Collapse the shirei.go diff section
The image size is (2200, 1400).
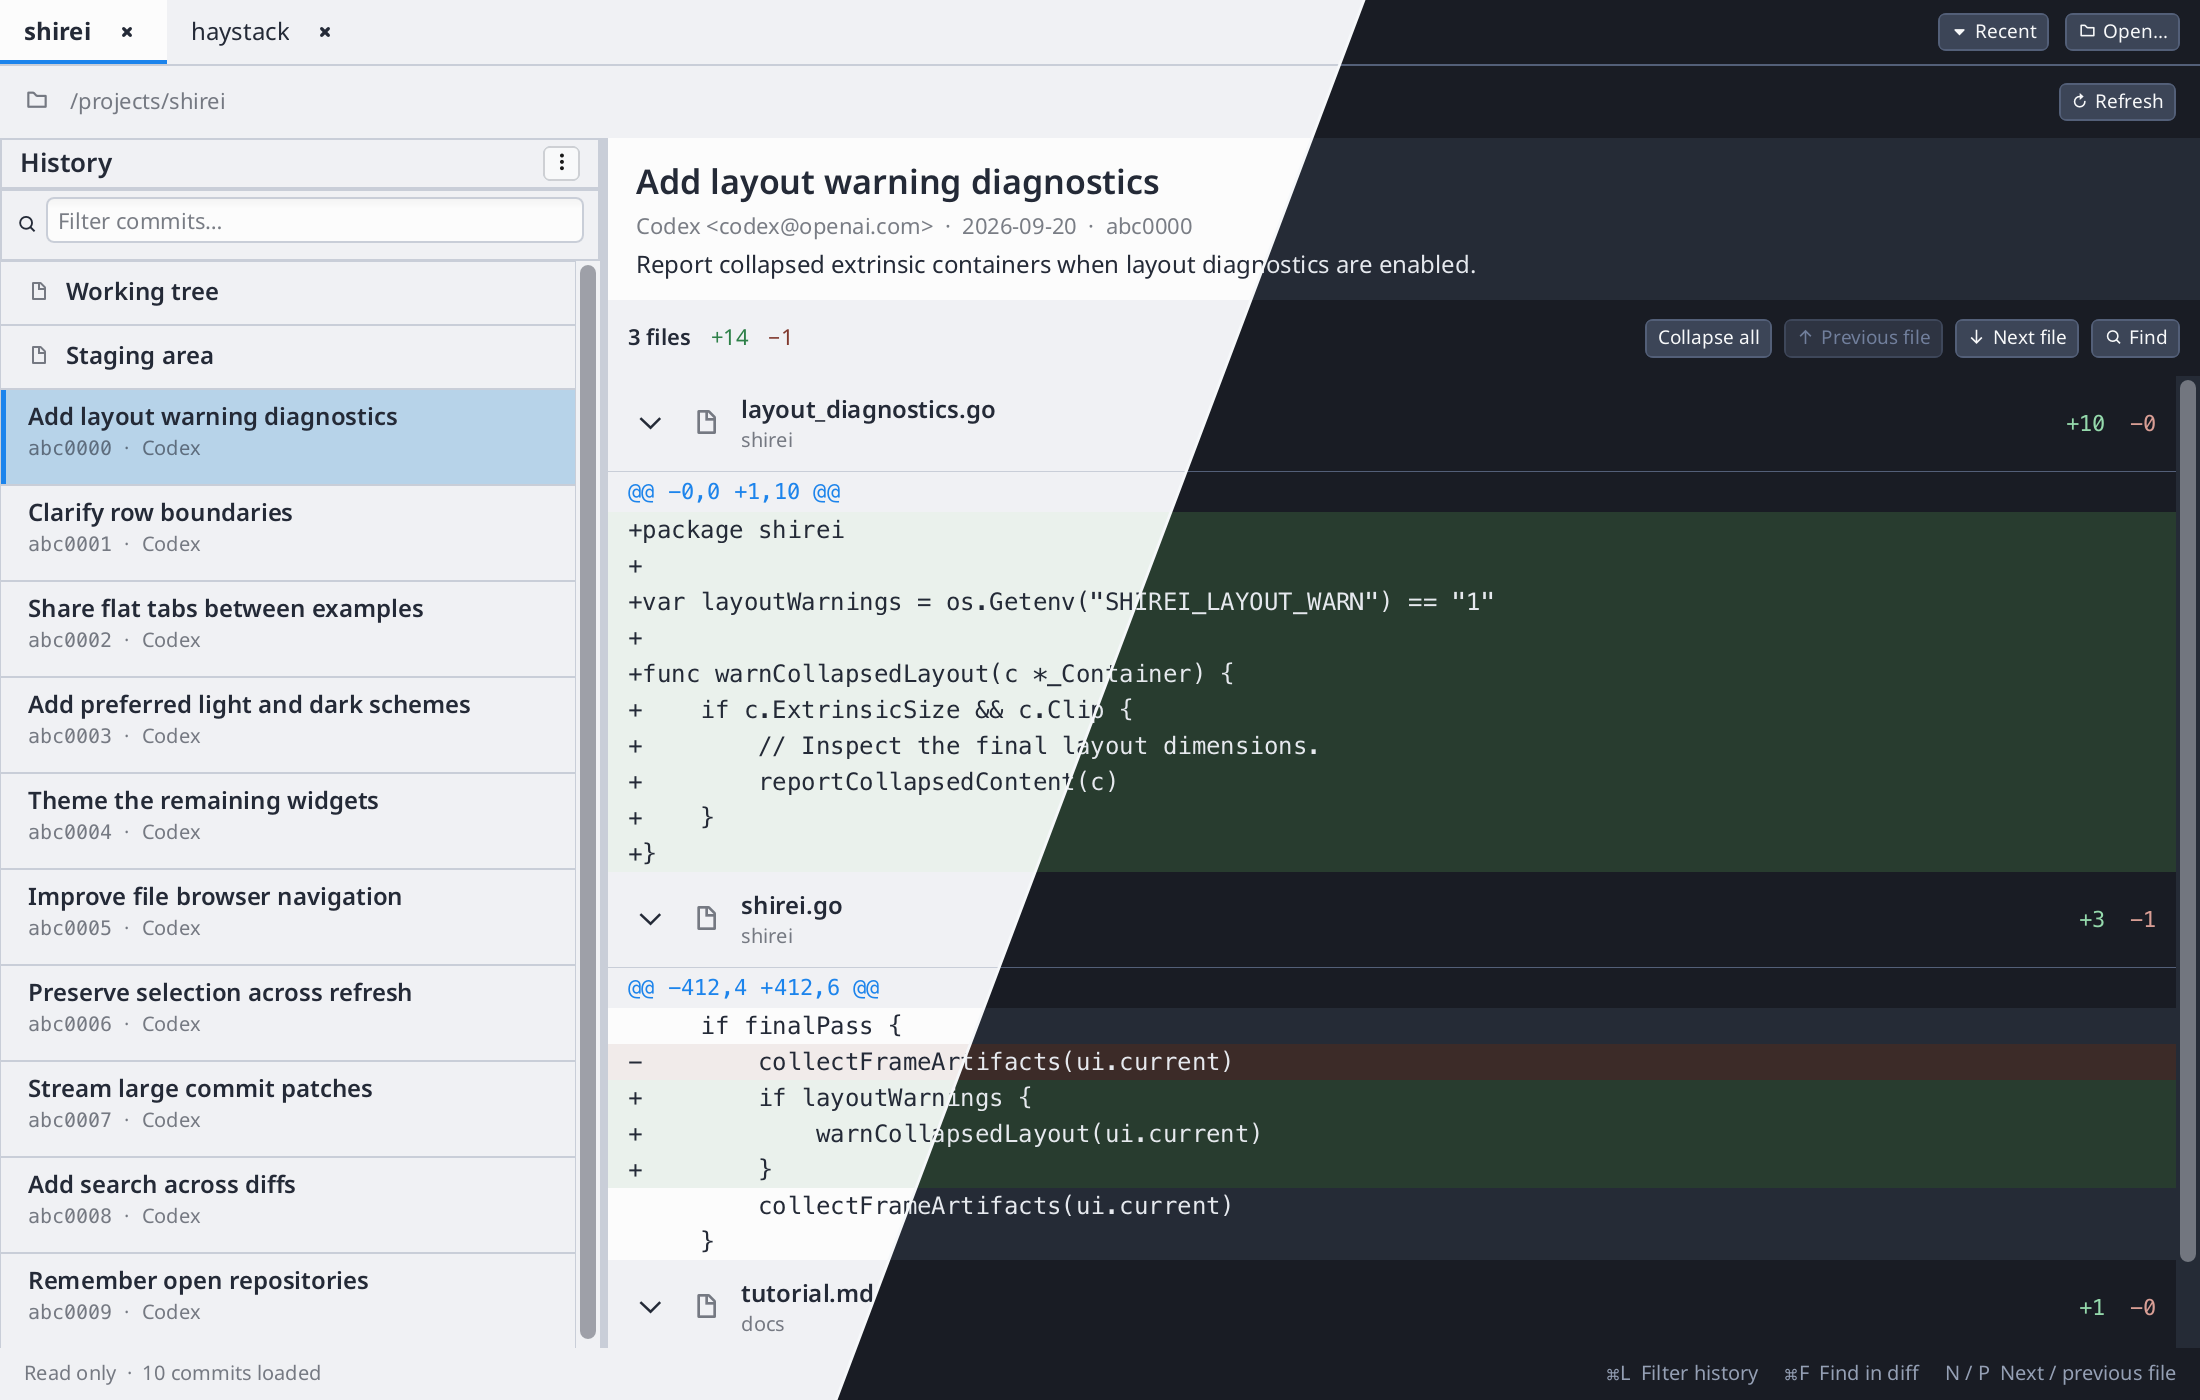(x=650, y=919)
